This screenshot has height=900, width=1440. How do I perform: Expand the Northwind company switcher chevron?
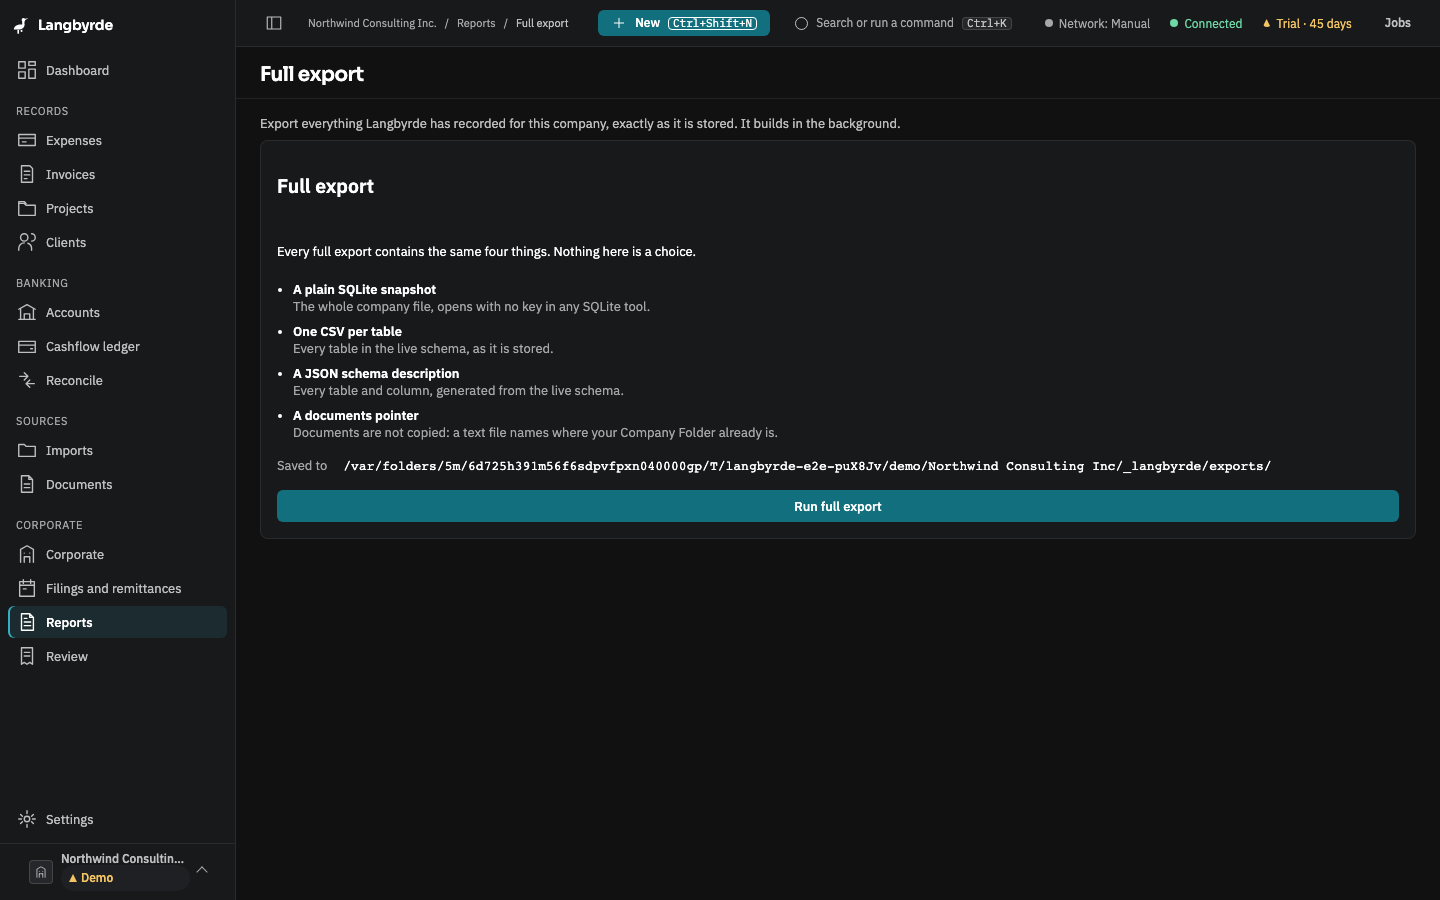(x=202, y=870)
